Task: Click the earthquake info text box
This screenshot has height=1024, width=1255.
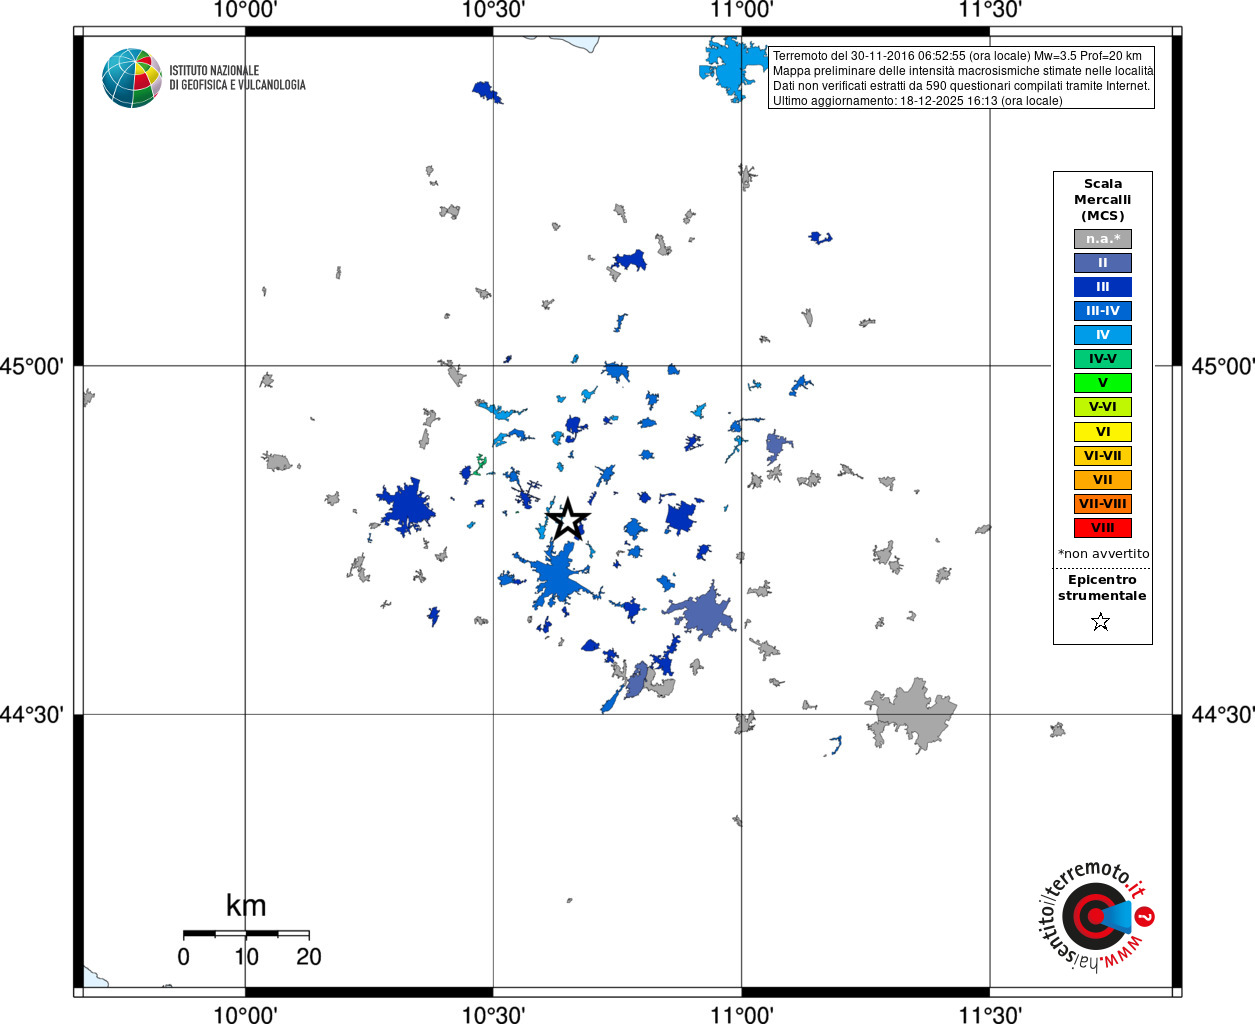Action: pos(961,78)
